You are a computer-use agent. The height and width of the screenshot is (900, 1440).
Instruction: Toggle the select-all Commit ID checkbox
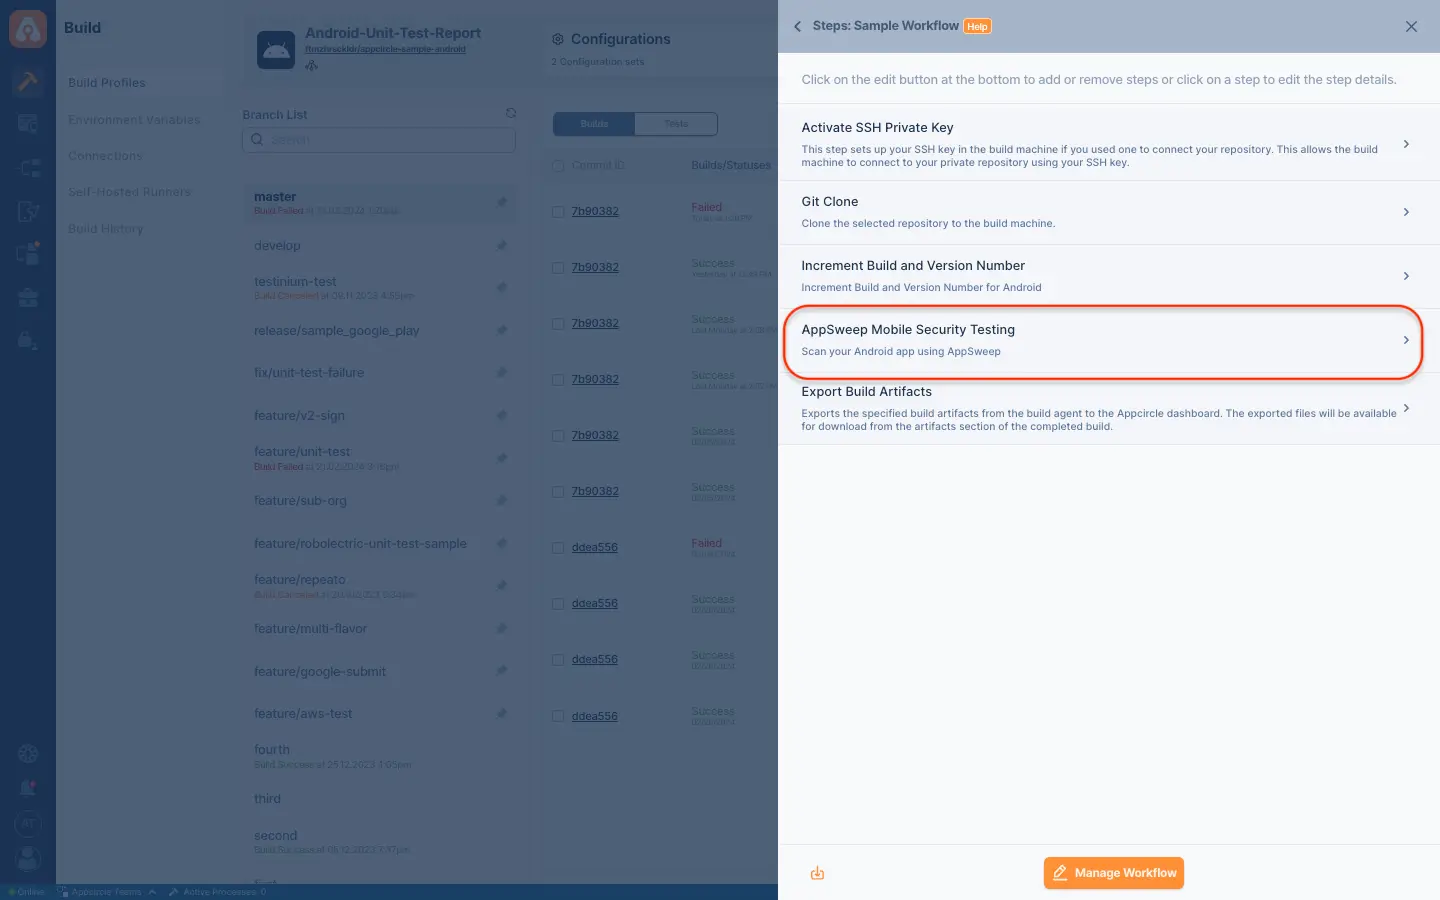click(558, 165)
